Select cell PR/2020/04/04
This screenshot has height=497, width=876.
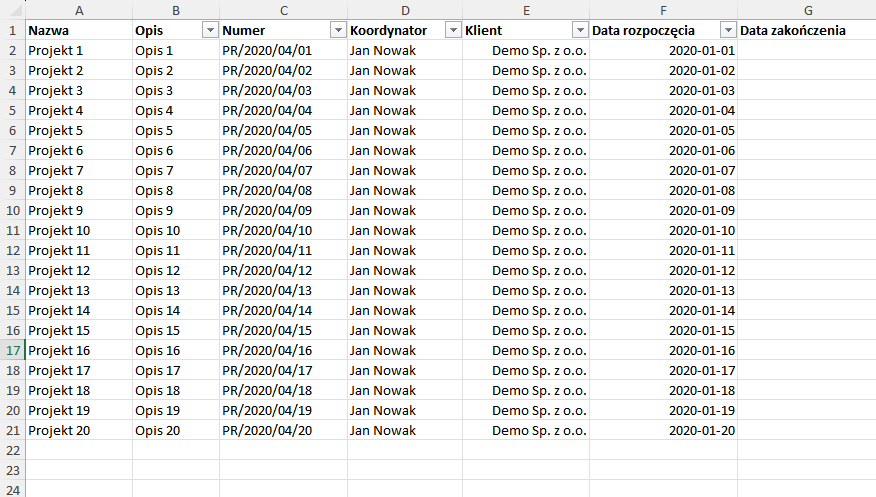click(283, 111)
